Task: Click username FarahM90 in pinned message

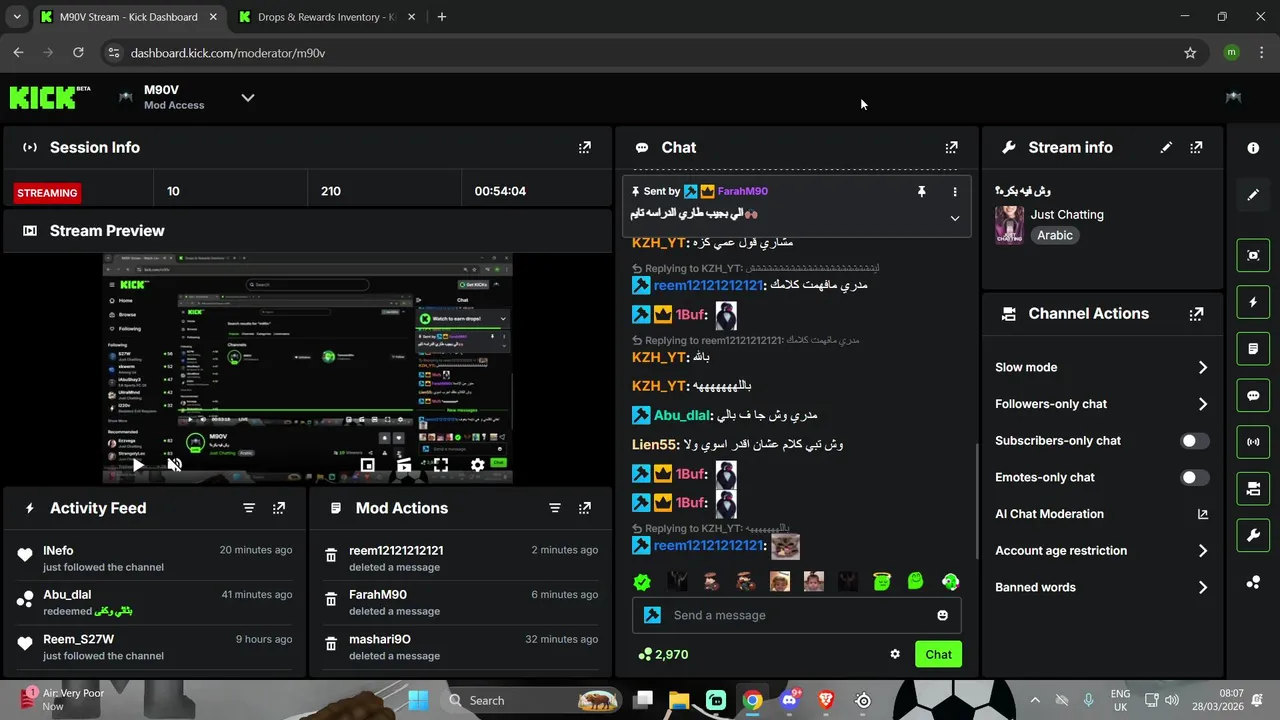Action: 742,191
